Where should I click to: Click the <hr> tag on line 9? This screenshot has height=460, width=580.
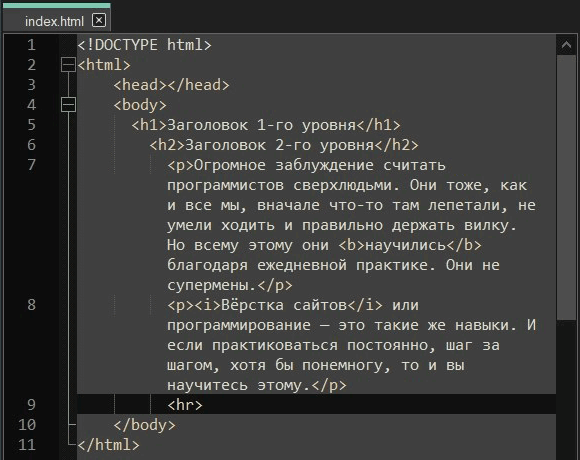185,405
